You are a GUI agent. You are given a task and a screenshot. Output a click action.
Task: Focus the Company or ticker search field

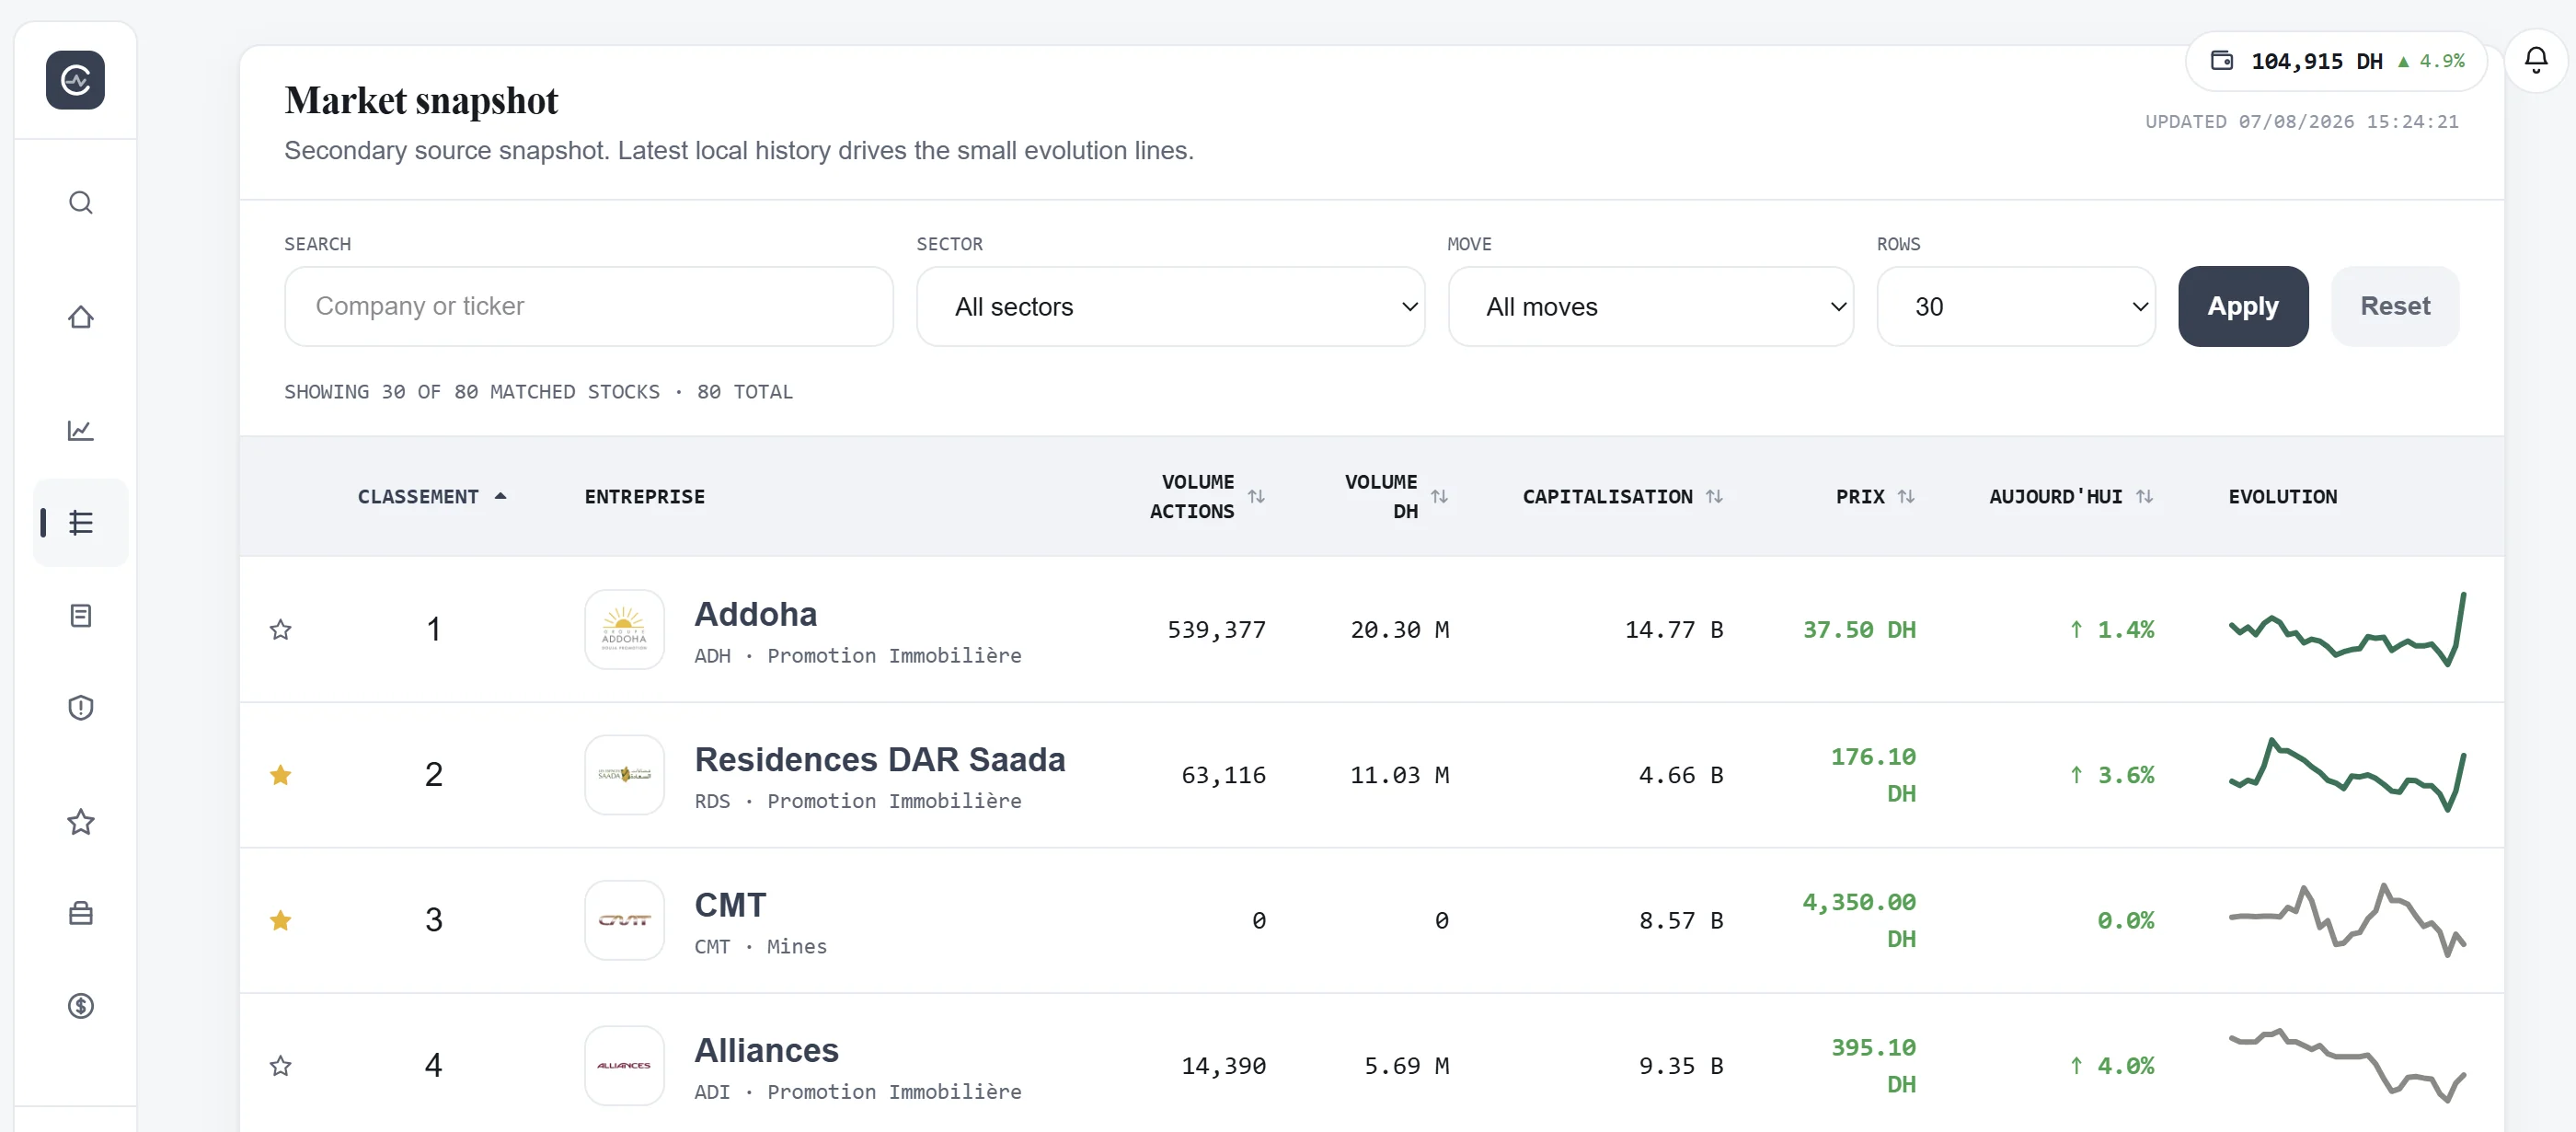tap(589, 307)
